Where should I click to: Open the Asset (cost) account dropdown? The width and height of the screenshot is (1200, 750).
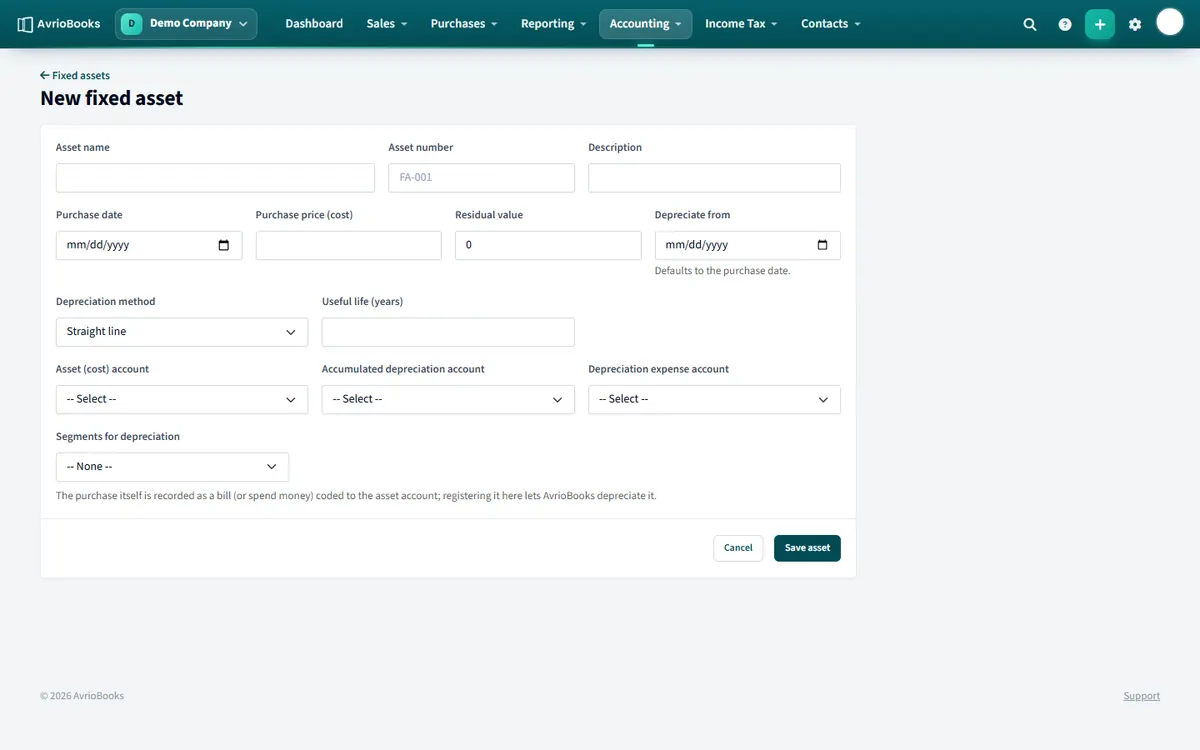coord(182,399)
